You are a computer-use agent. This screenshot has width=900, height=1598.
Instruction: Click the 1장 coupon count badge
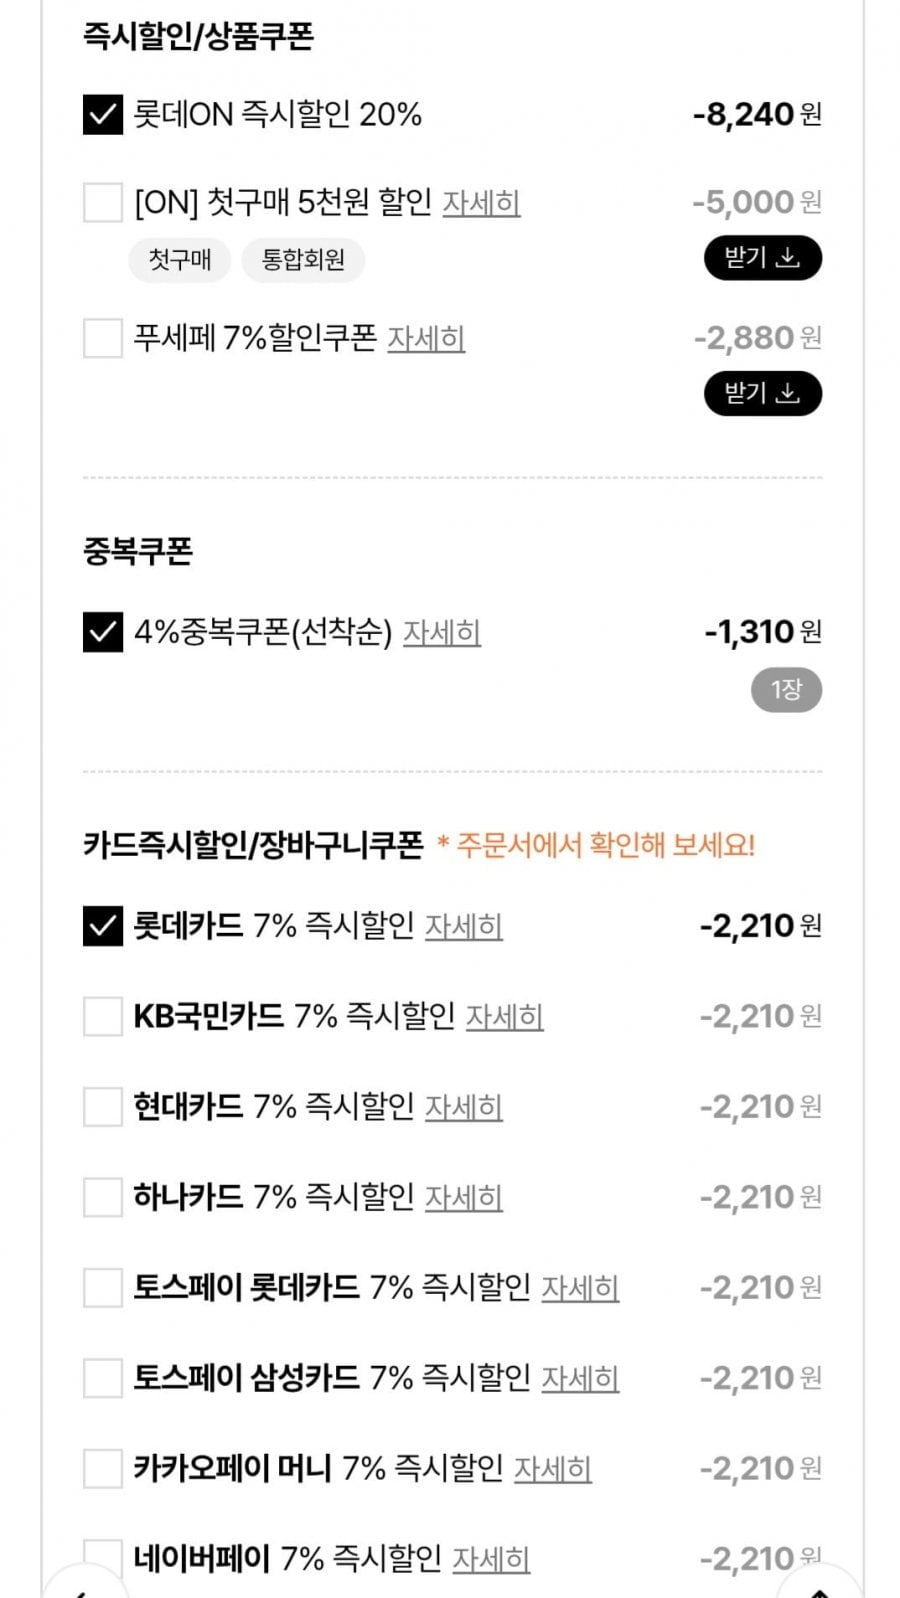point(786,690)
